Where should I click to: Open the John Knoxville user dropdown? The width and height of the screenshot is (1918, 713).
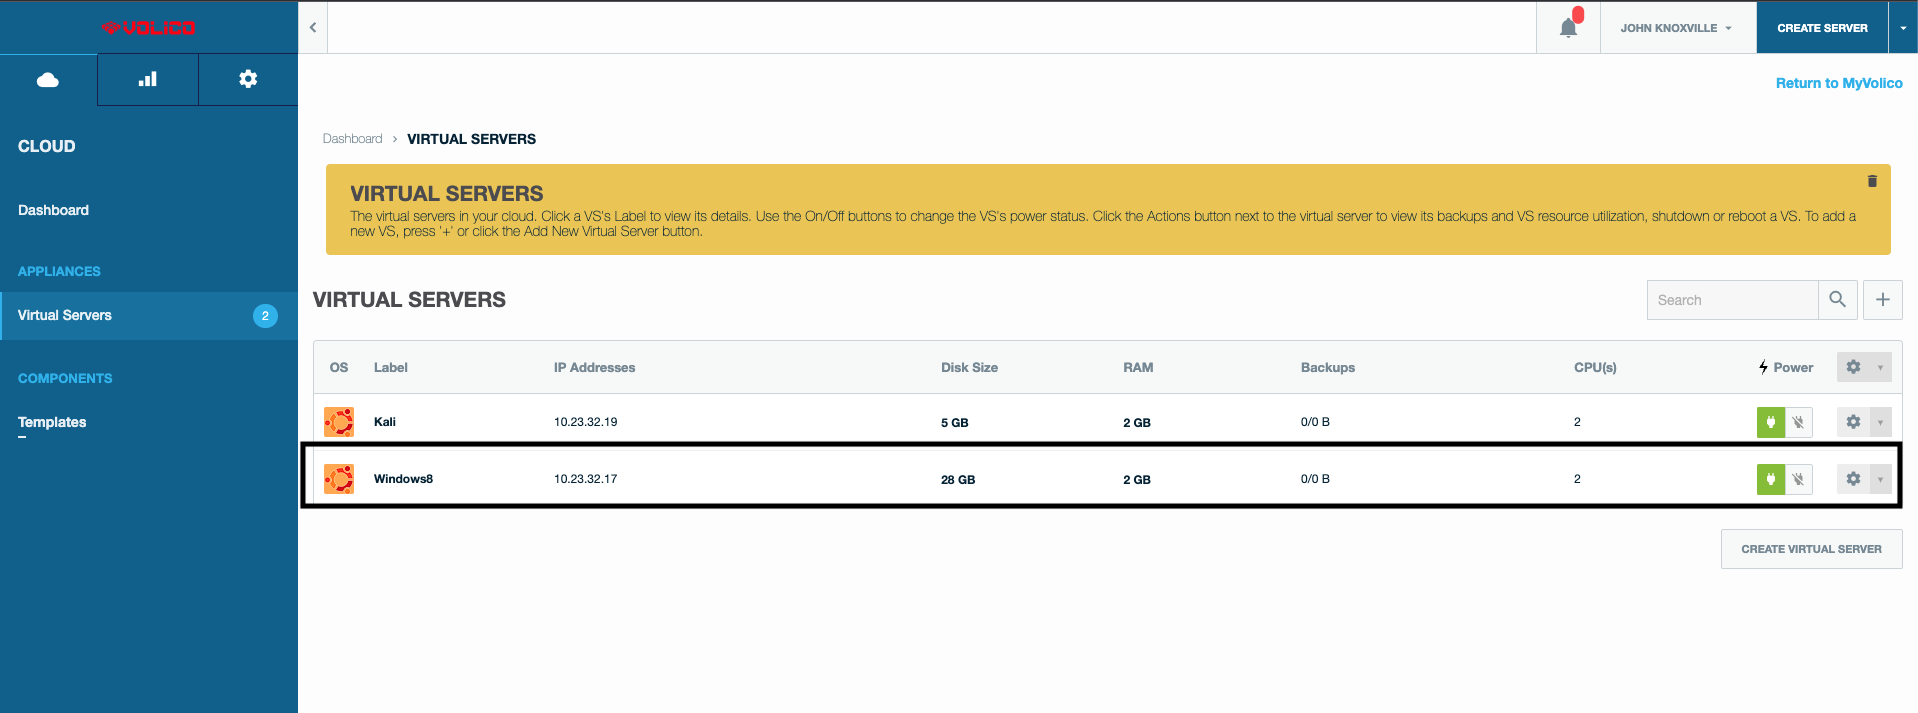1677,28
